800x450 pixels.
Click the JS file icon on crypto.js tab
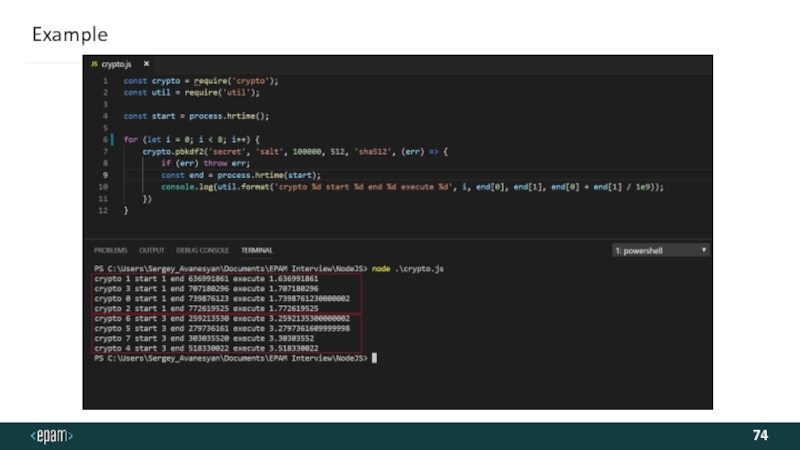point(95,64)
